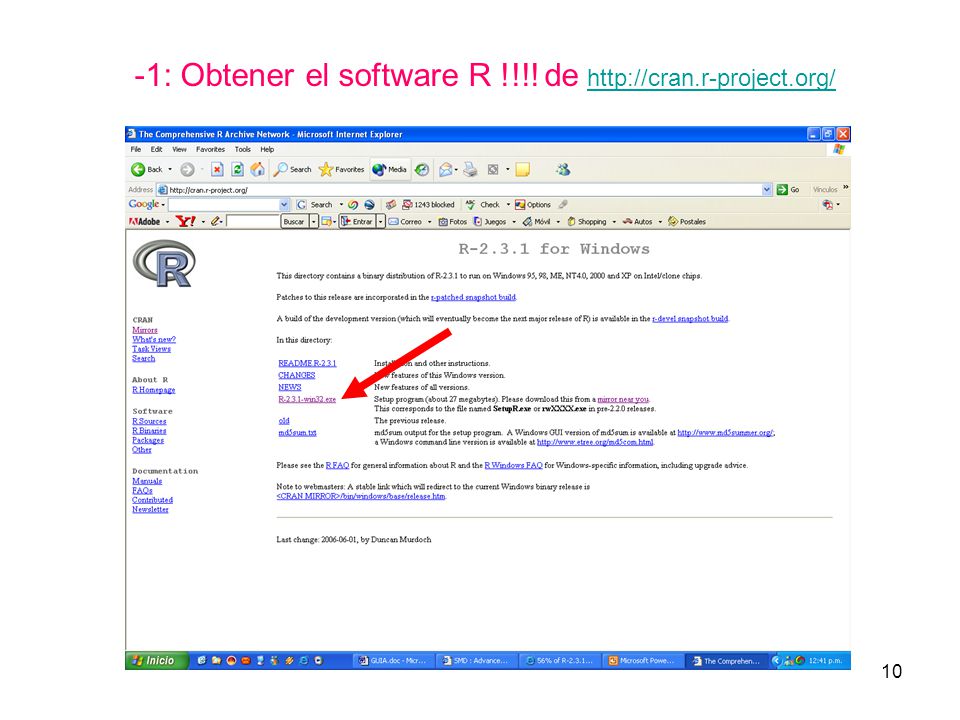960x720 pixels.
Task: Click the Mail envelope icon
Action: (x=446, y=170)
